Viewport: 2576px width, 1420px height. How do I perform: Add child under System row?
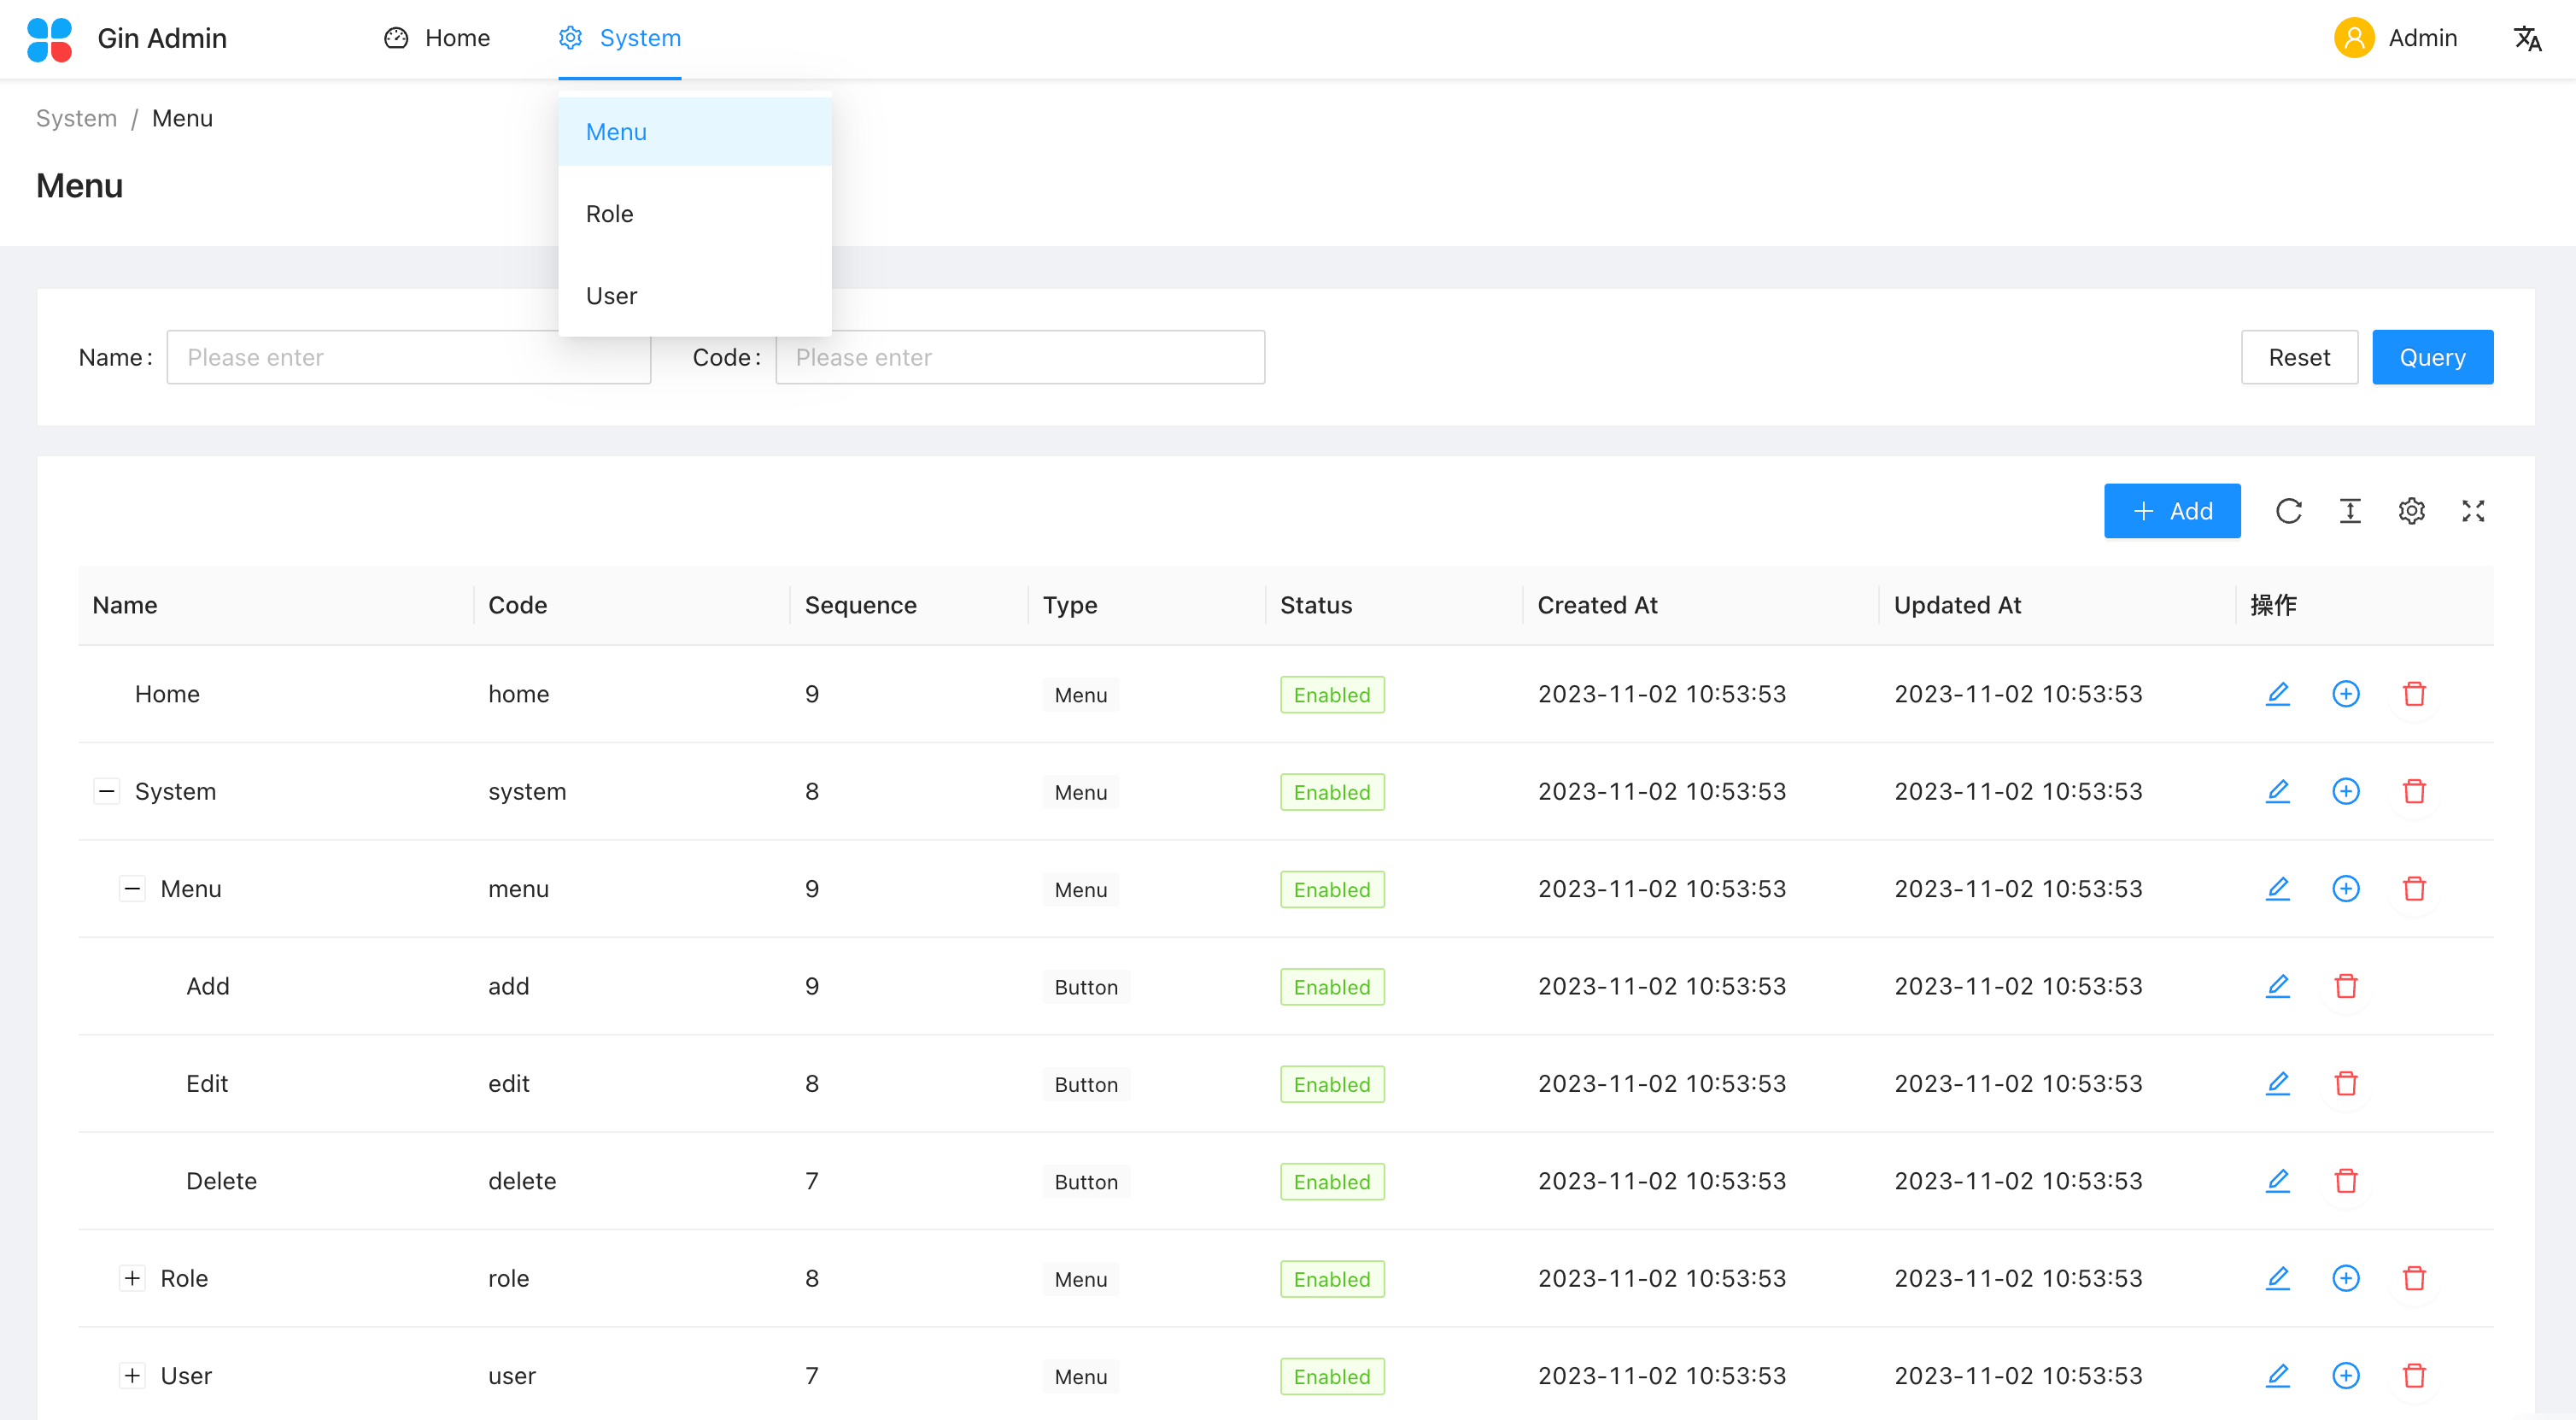click(2345, 791)
